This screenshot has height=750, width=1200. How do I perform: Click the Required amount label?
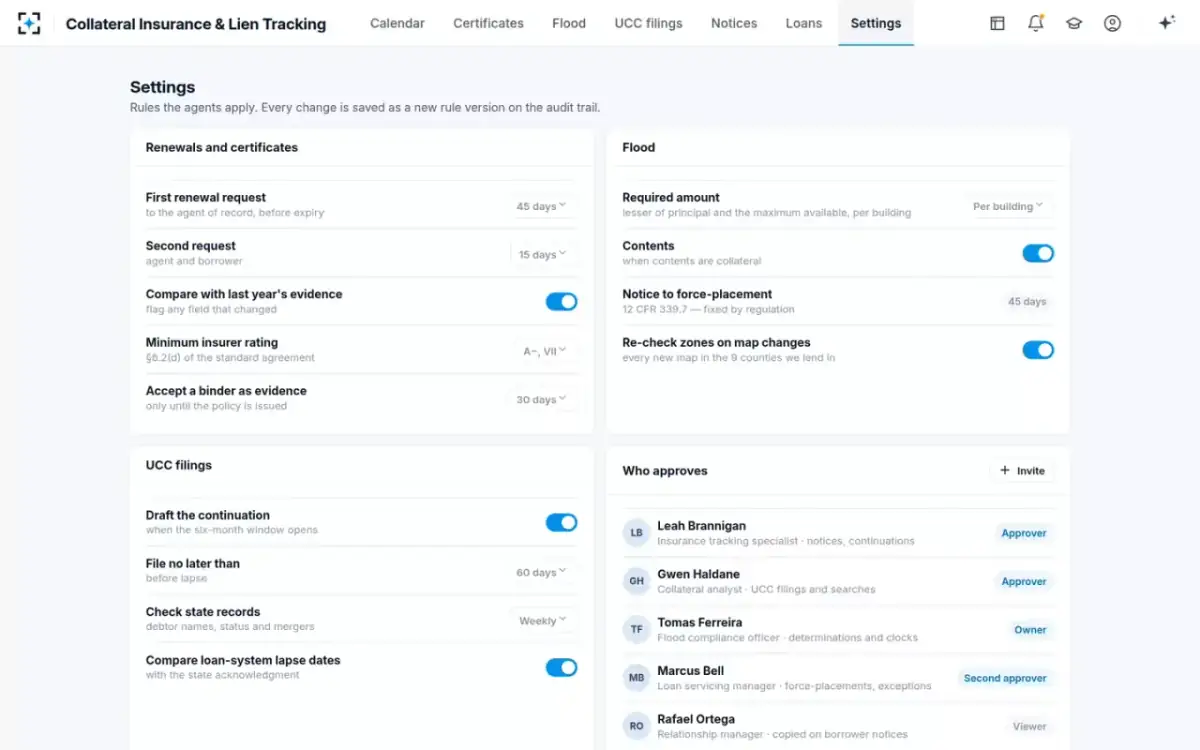[671, 197]
